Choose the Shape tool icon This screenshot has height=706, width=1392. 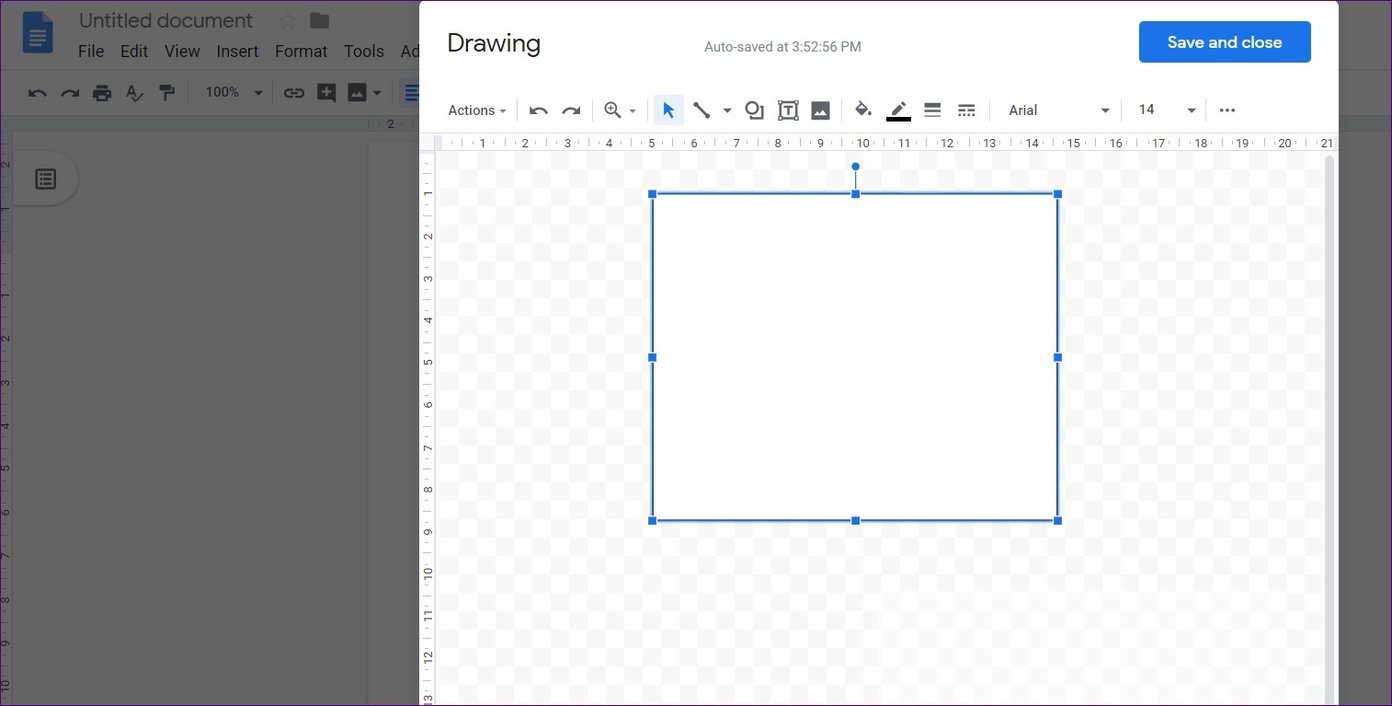pyautogui.click(x=754, y=110)
